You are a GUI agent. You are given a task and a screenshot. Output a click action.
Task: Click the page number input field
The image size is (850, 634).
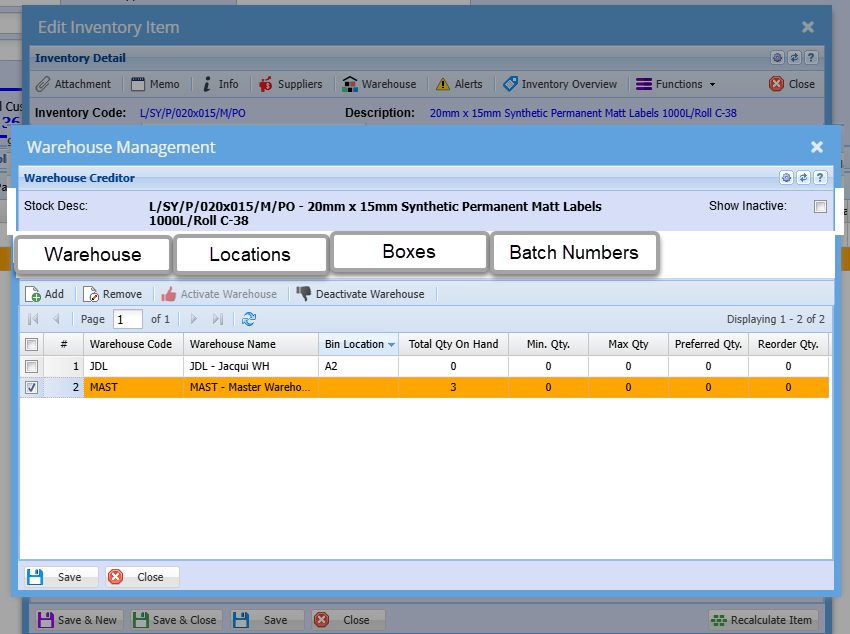tap(127, 319)
